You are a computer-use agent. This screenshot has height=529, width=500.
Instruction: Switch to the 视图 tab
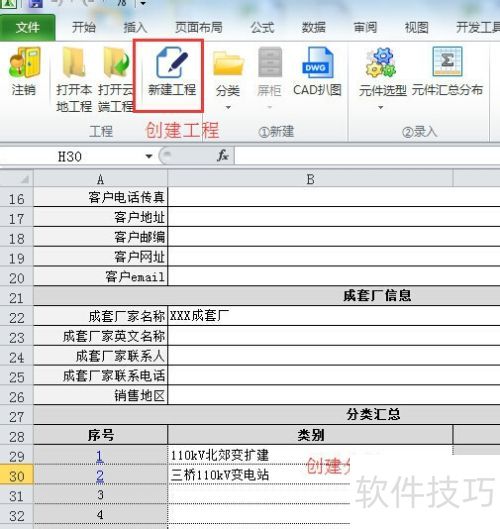[416, 27]
